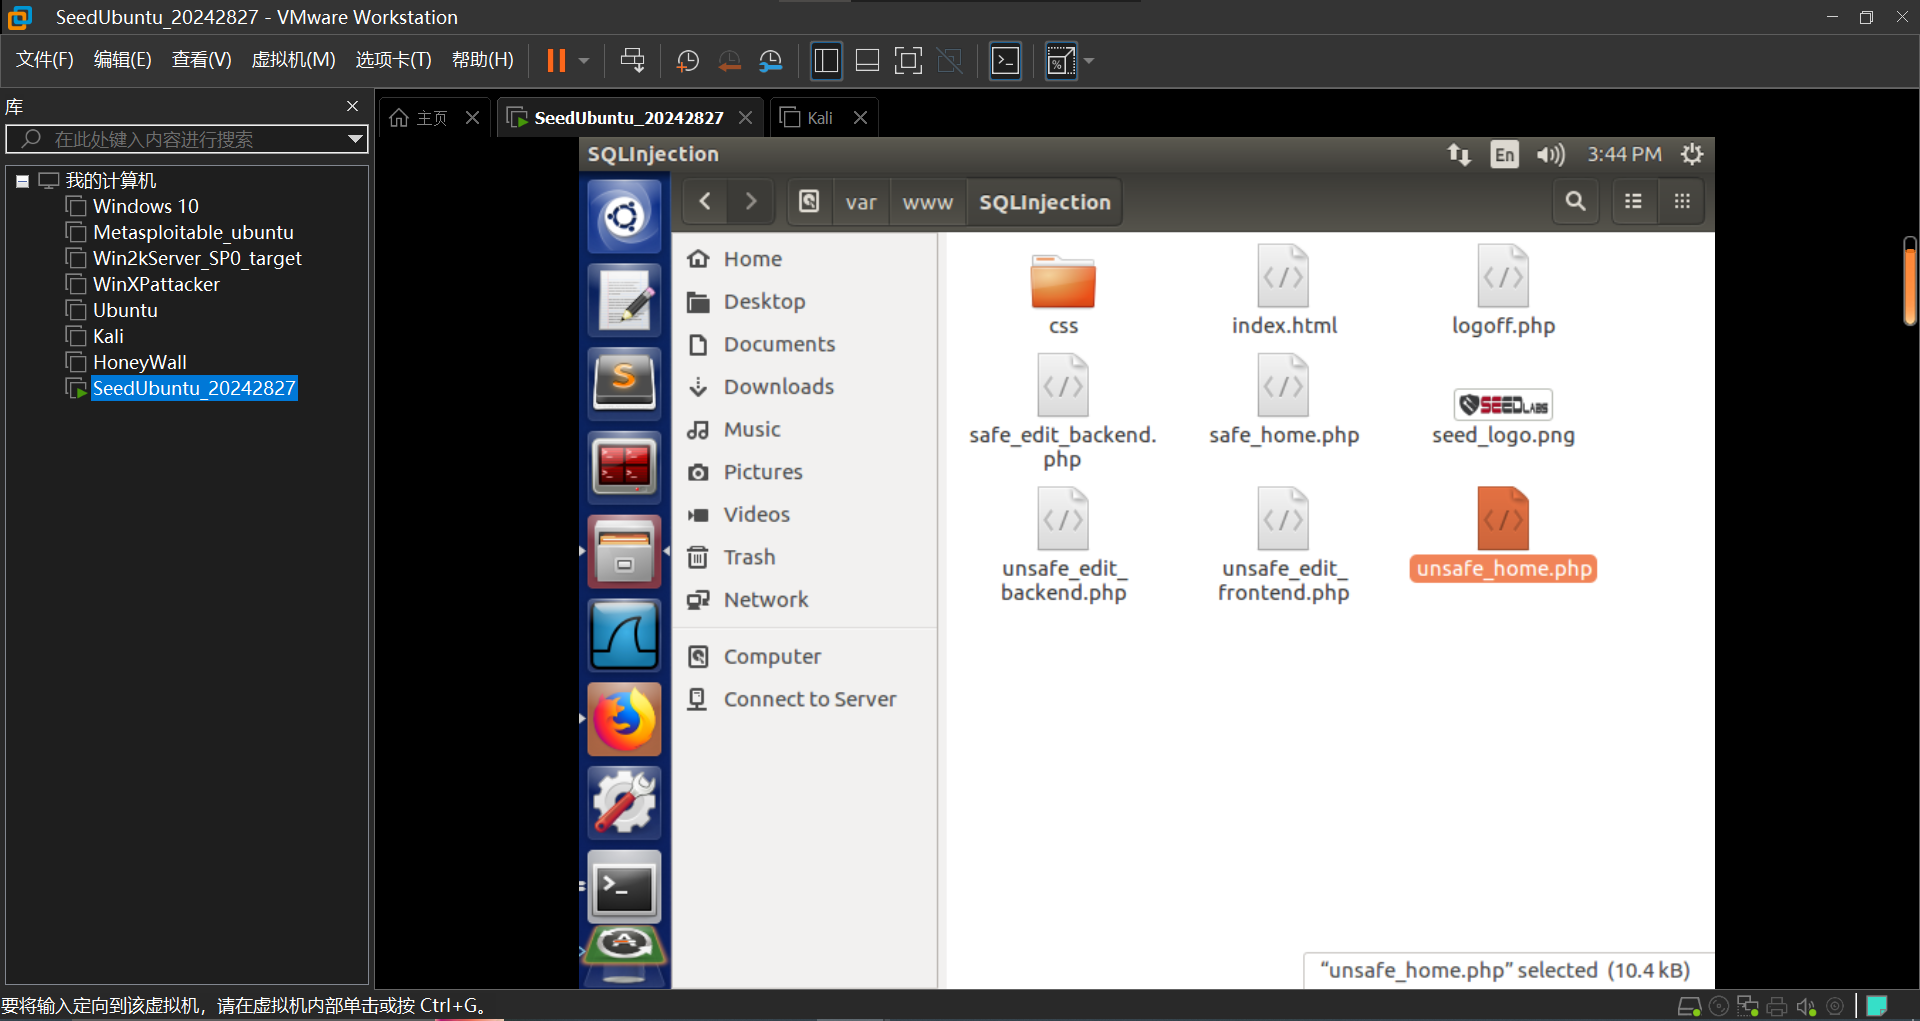Click the SQLInjection path bar button
Screen dimensions: 1920x1021
point(1045,202)
